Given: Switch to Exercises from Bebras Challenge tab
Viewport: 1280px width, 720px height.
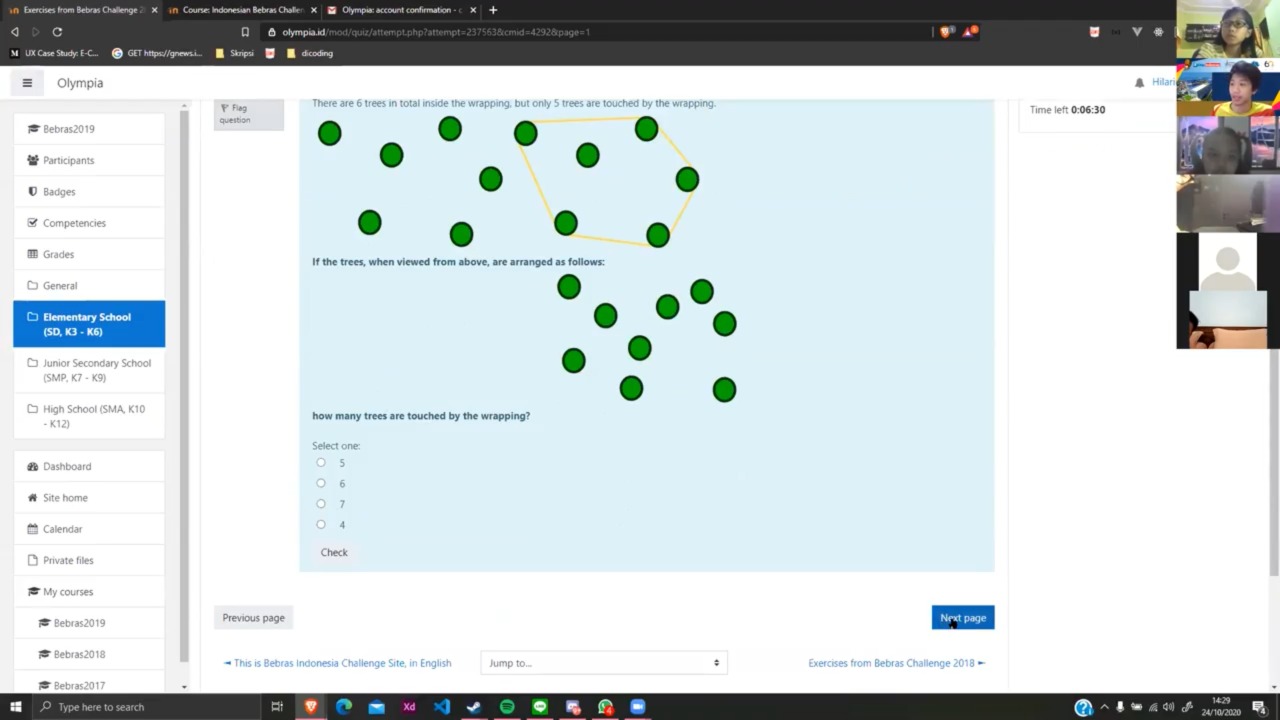Looking at the screenshot, I should [82, 10].
